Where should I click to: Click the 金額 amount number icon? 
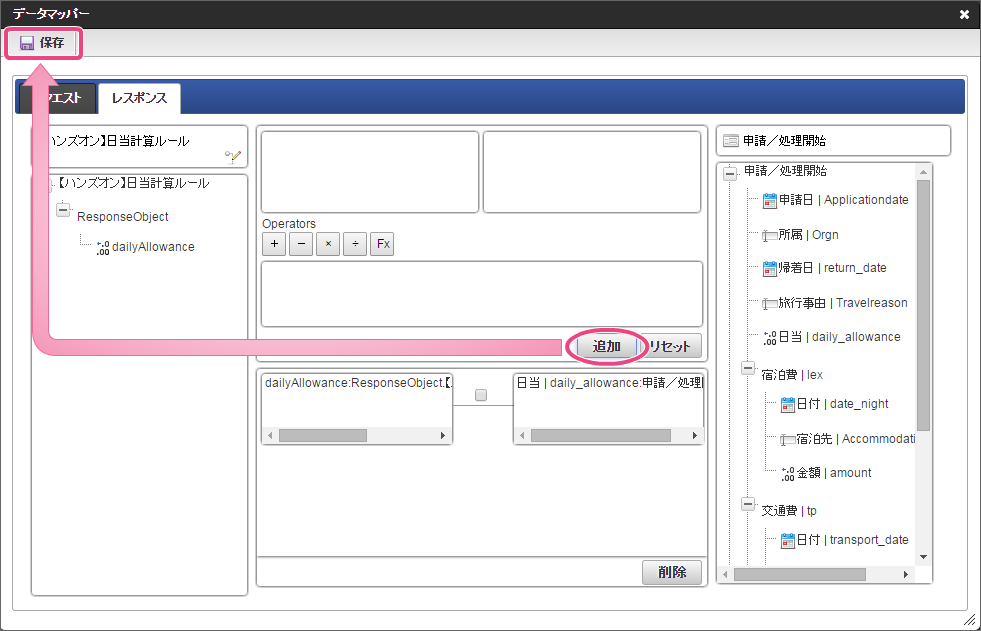788,474
